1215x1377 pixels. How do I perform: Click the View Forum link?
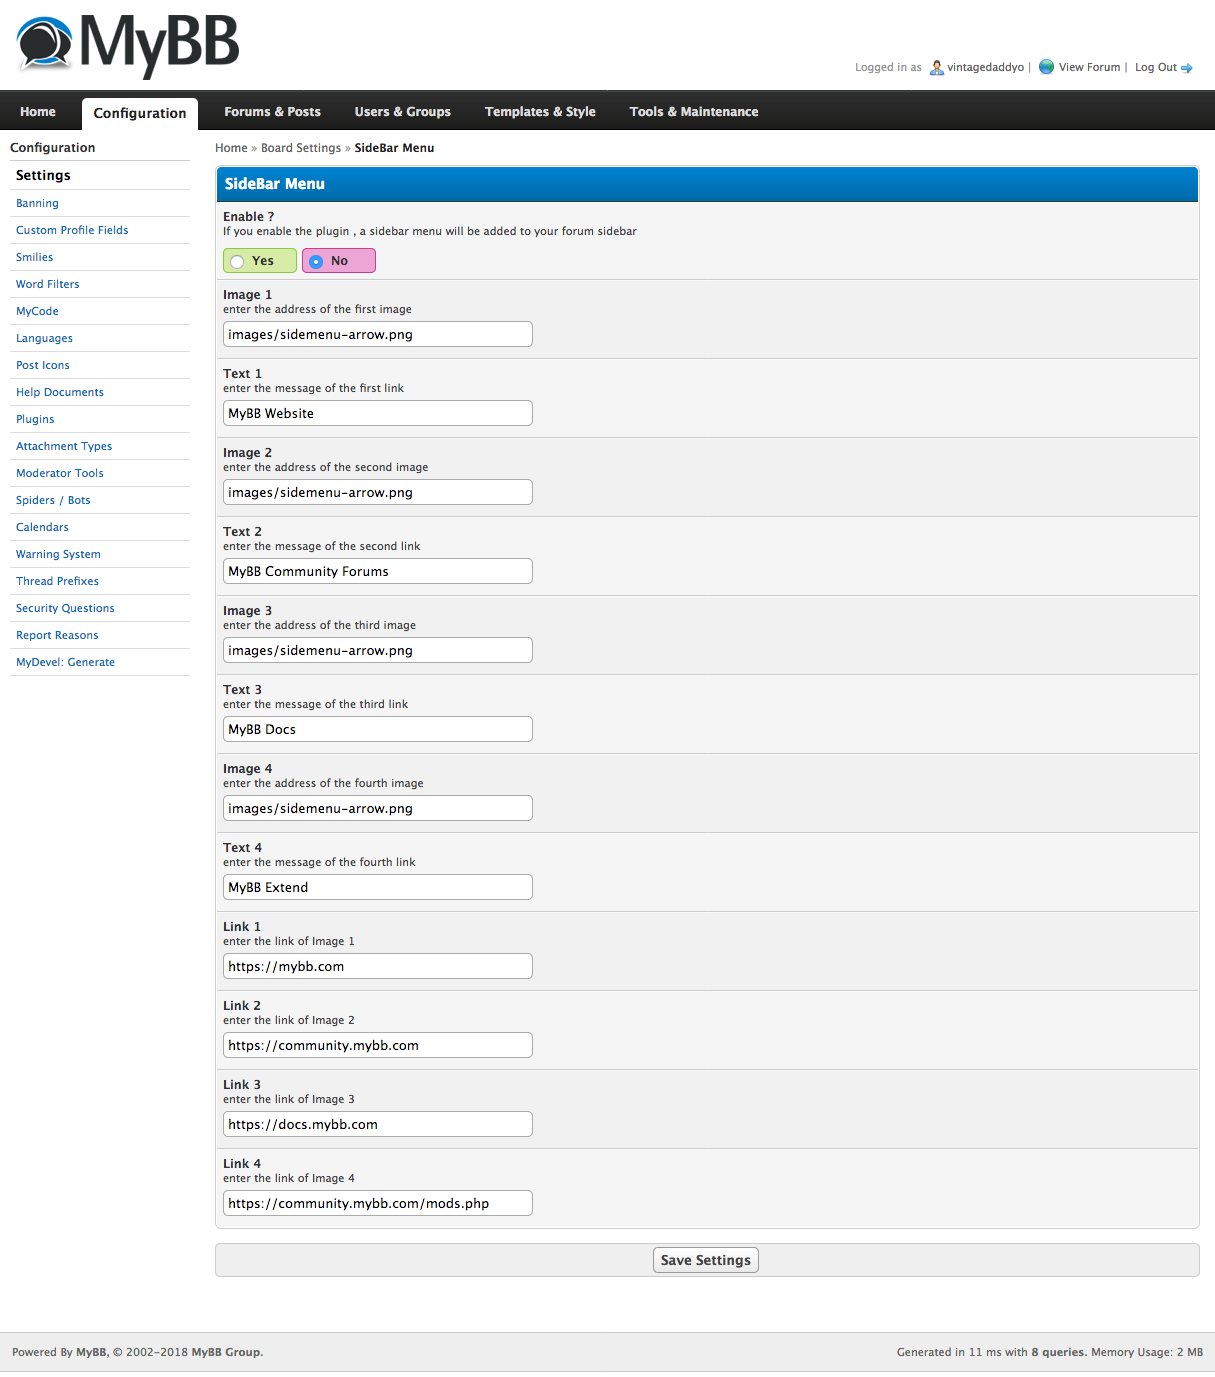point(1089,68)
